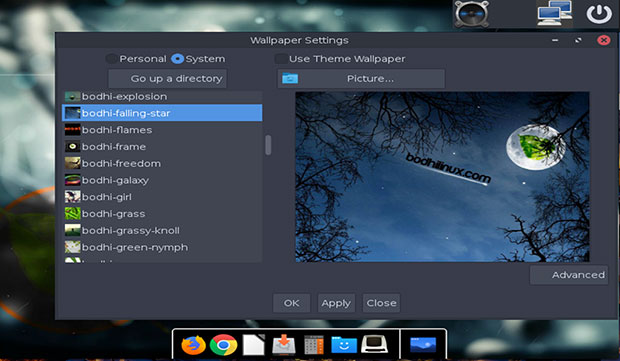The height and width of the screenshot is (361, 620).
Task: Open the file manager dock icon
Action: (x=344, y=345)
